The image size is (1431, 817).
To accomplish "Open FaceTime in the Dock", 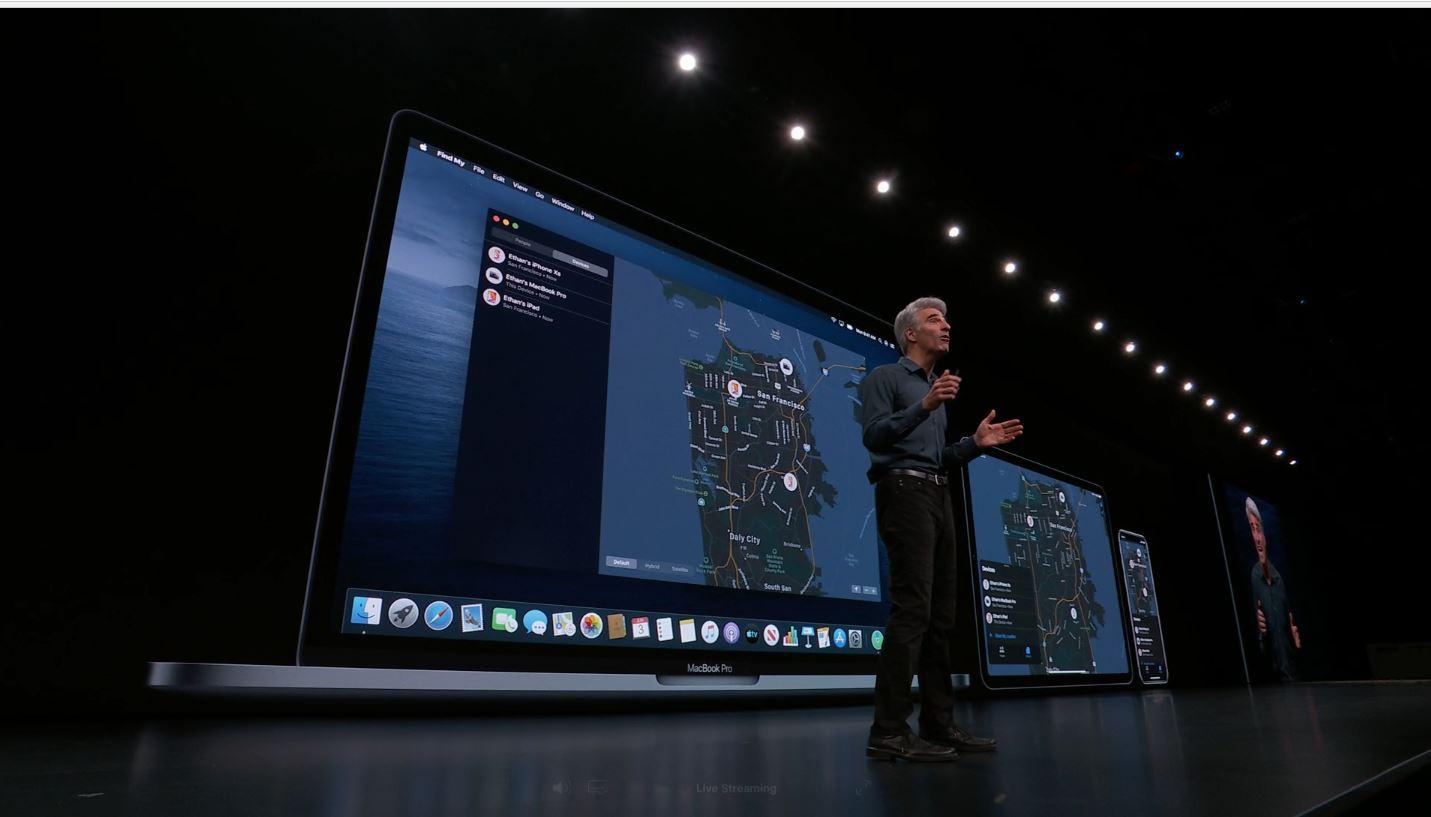I will (x=504, y=619).
